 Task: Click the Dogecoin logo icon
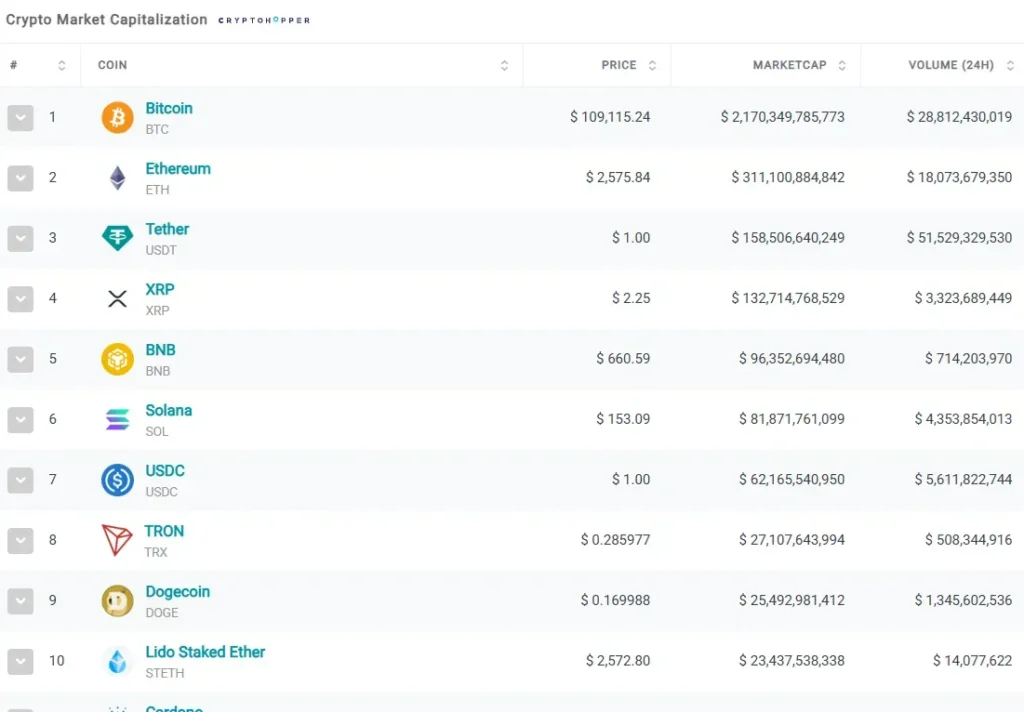click(117, 600)
